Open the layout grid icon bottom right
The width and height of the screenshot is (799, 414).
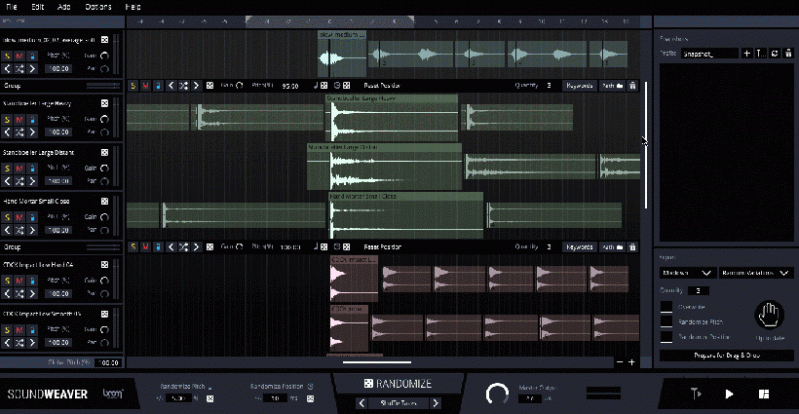(x=763, y=394)
